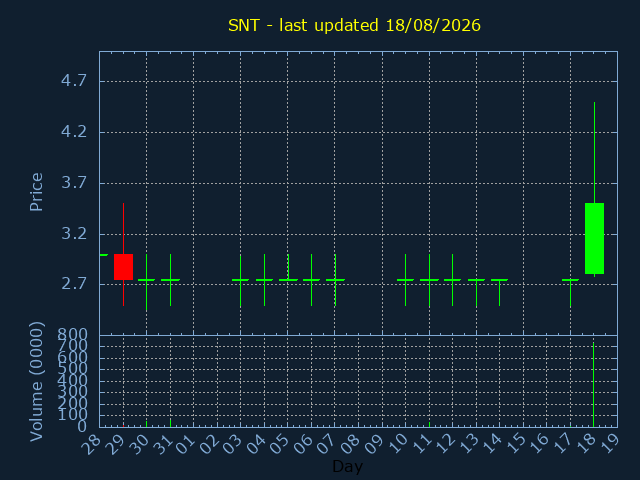Click the green doji cross on day 30
The width and height of the screenshot is (640, 480).
tap(147, 280)
